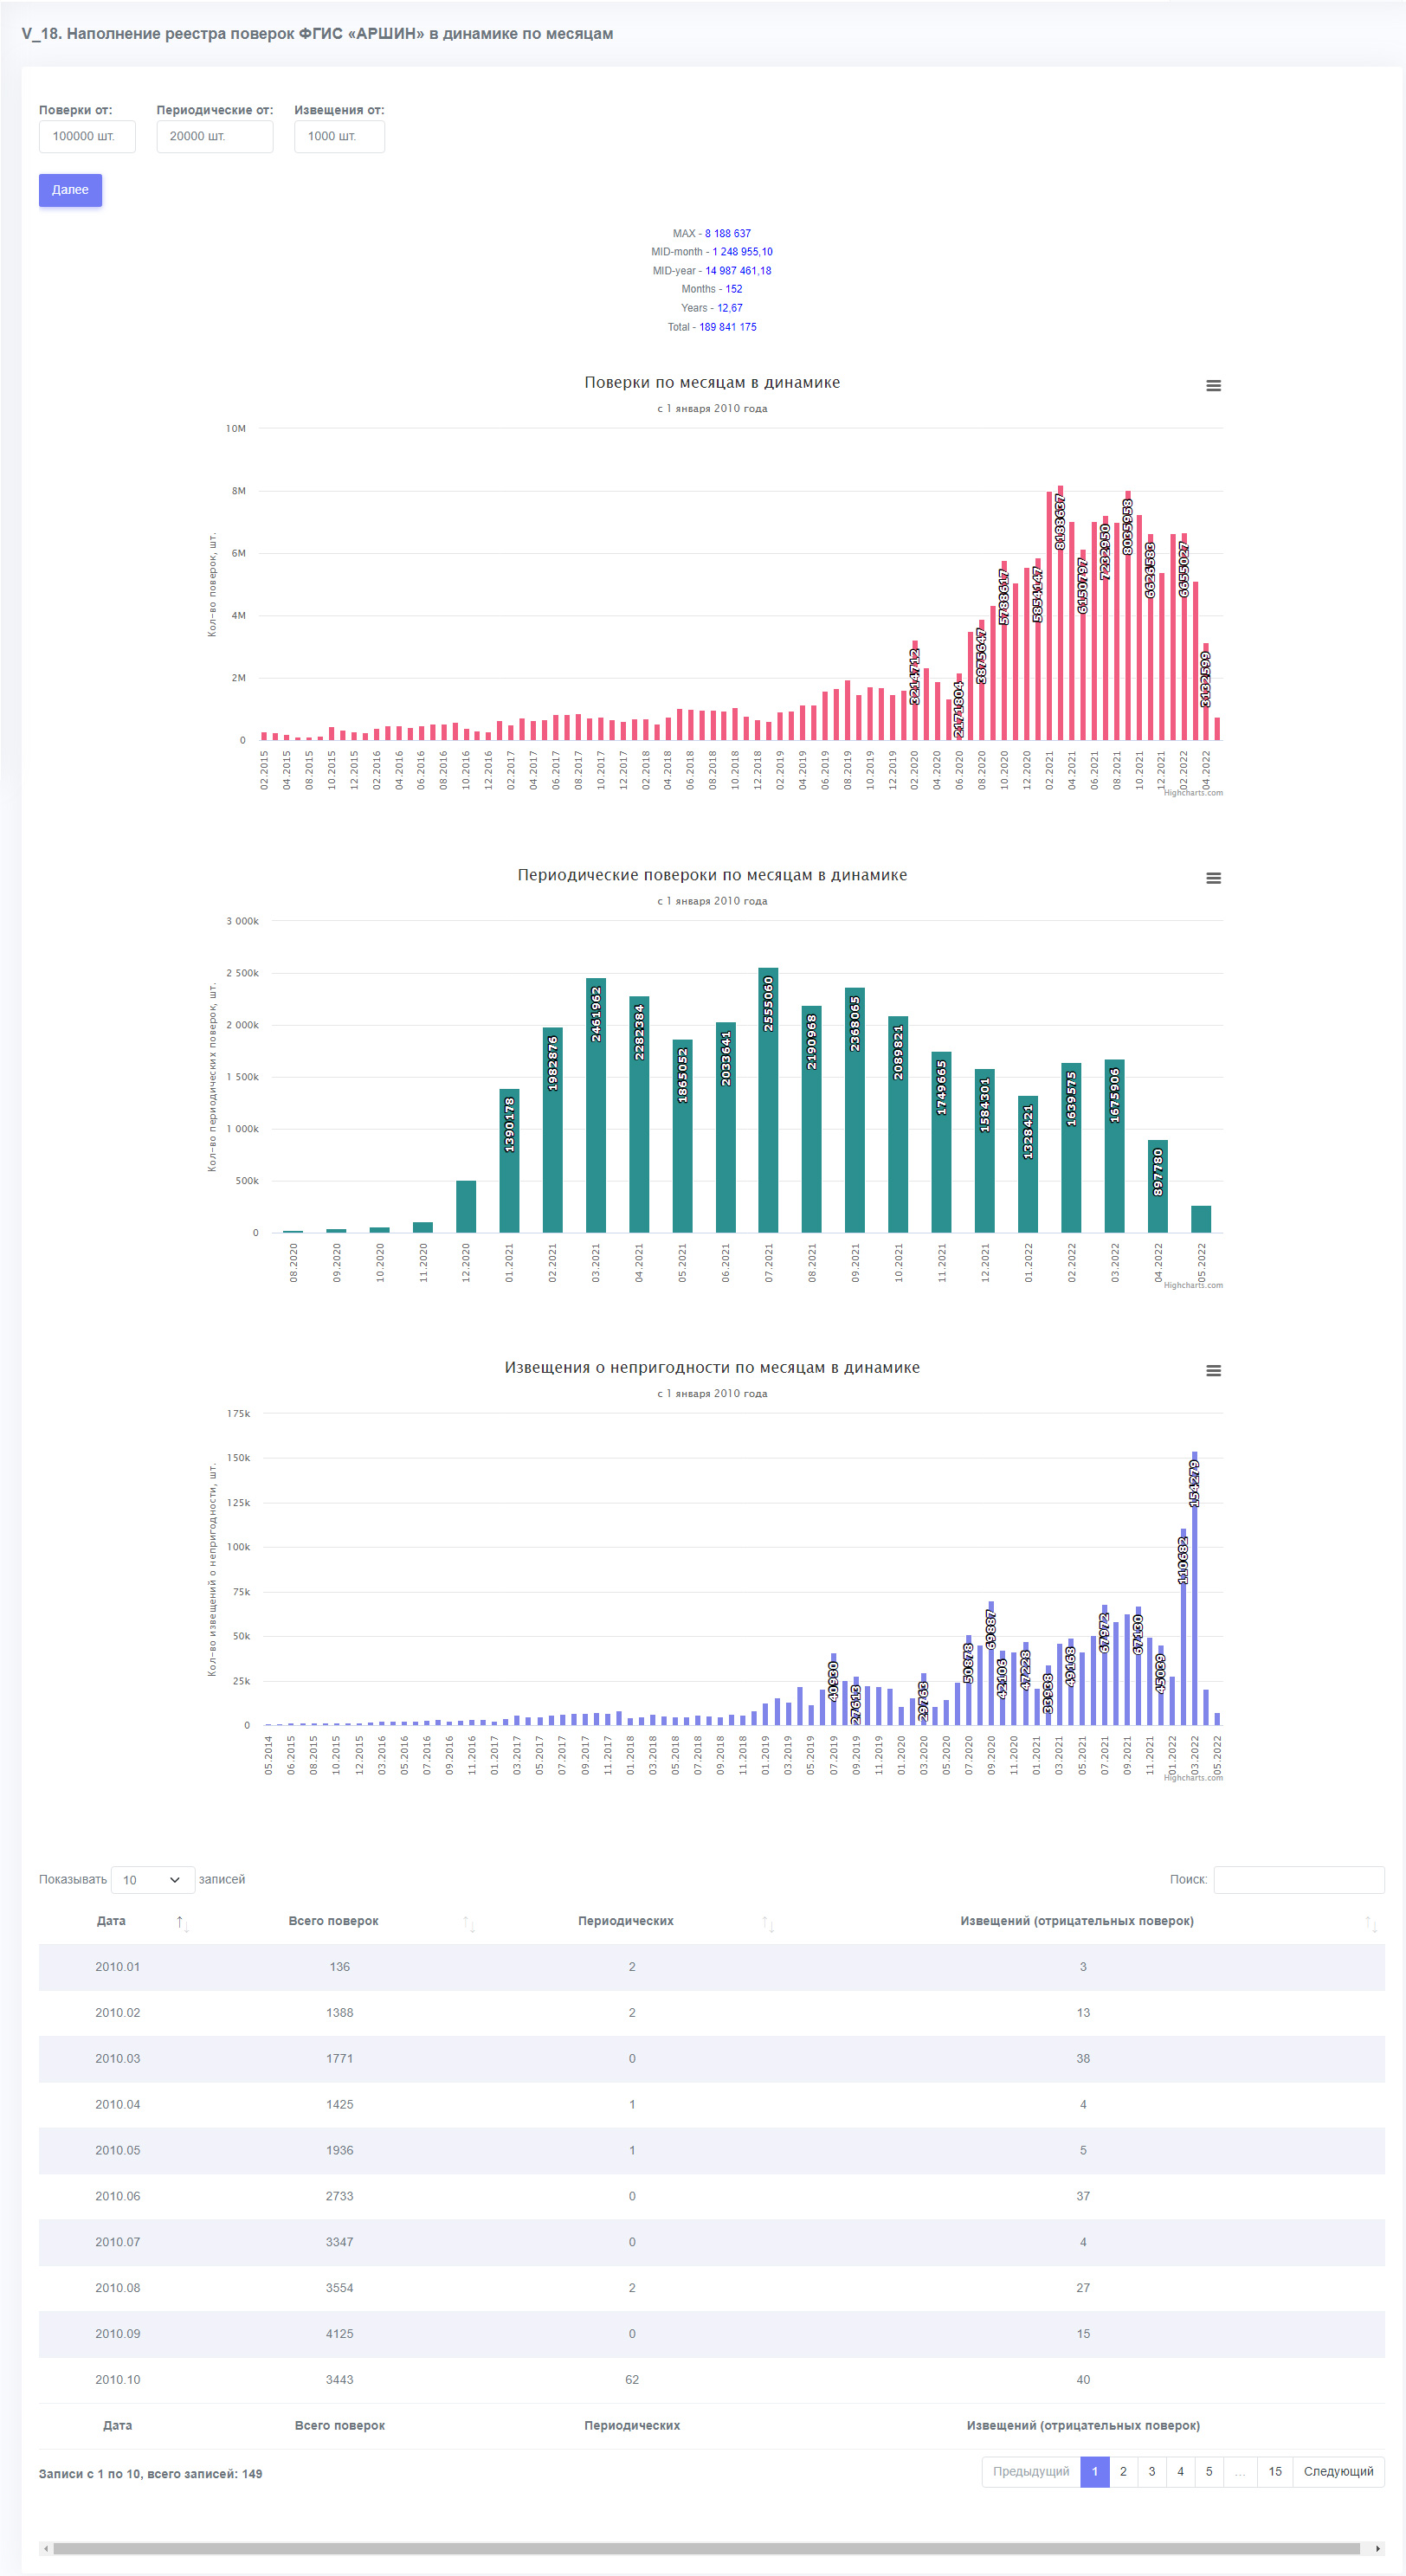The image size is (1406, 2576).
Task: Focus the Поверки от input field
Action: [x=87, y=136]
